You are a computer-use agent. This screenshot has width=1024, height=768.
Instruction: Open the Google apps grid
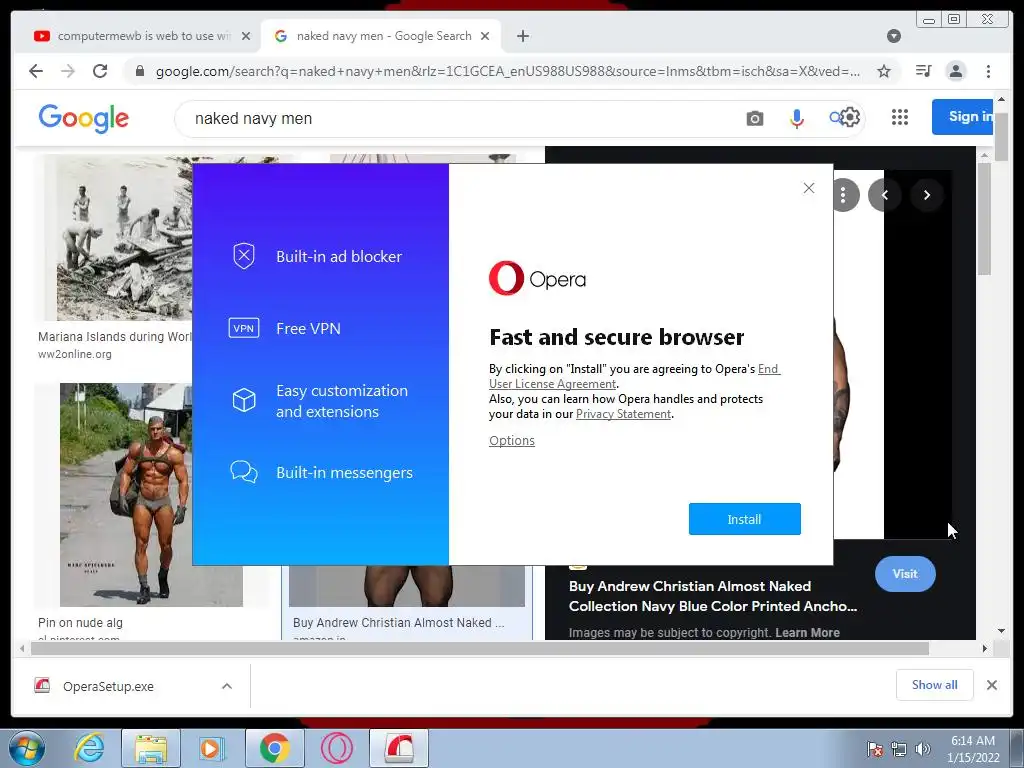point(900,117)
